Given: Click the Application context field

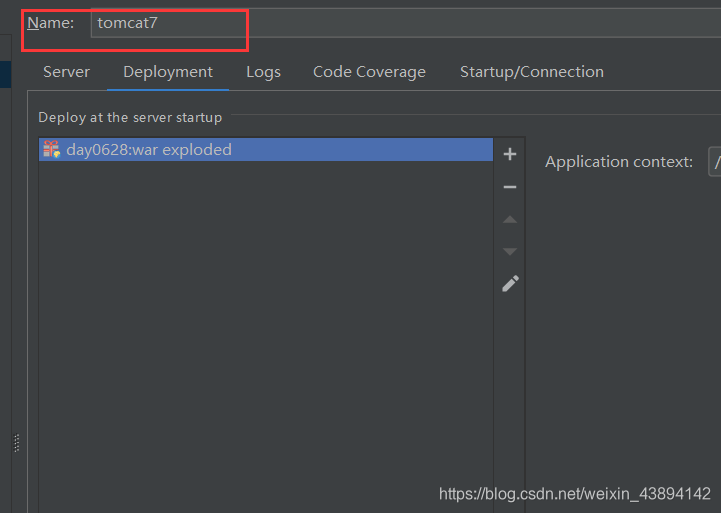Looking at the screenshot, I should (x=715, y=161).
